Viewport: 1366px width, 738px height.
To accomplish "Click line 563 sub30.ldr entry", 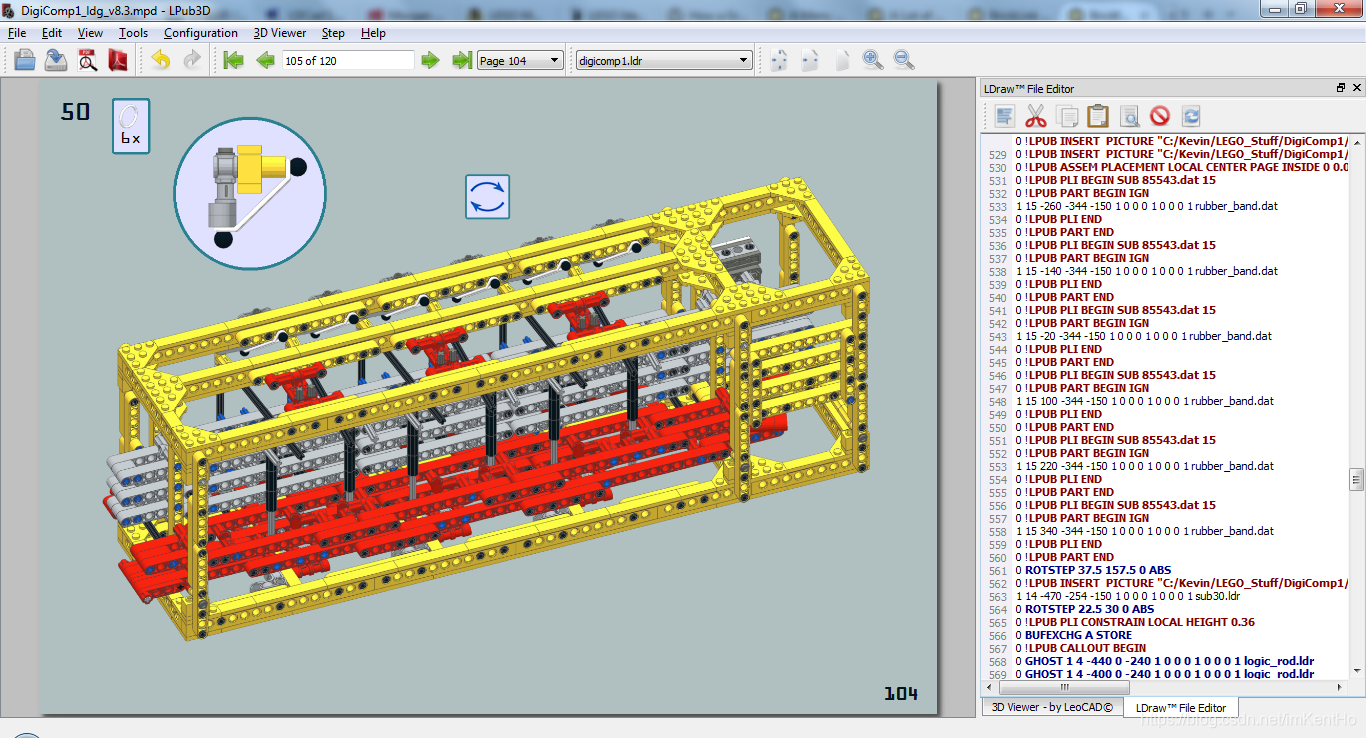I will [x=1127, y=596].
